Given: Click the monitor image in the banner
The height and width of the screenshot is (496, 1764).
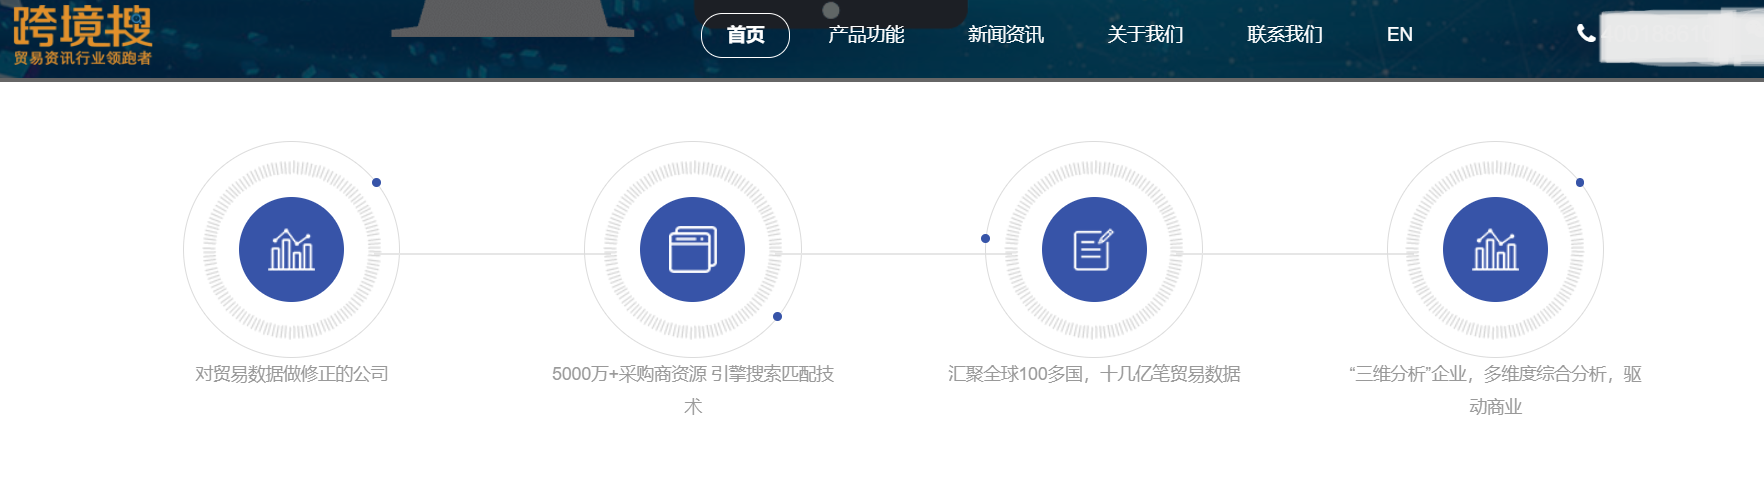Looking at the screenshot, I should coord(512,18).
